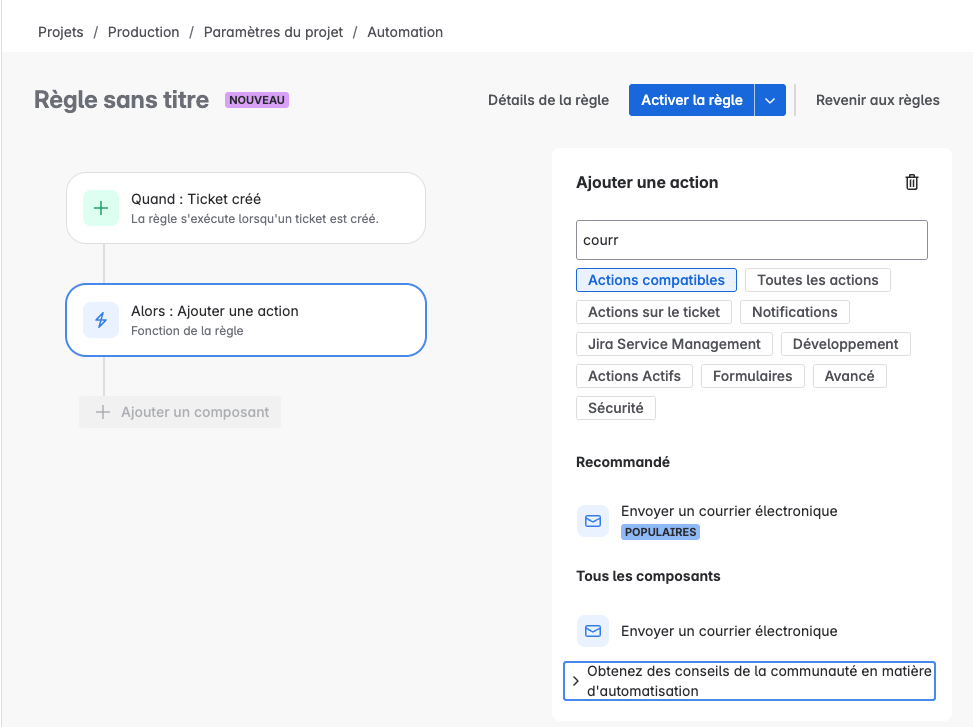Select the Actions compatibles filter

(x=656, y=279)
